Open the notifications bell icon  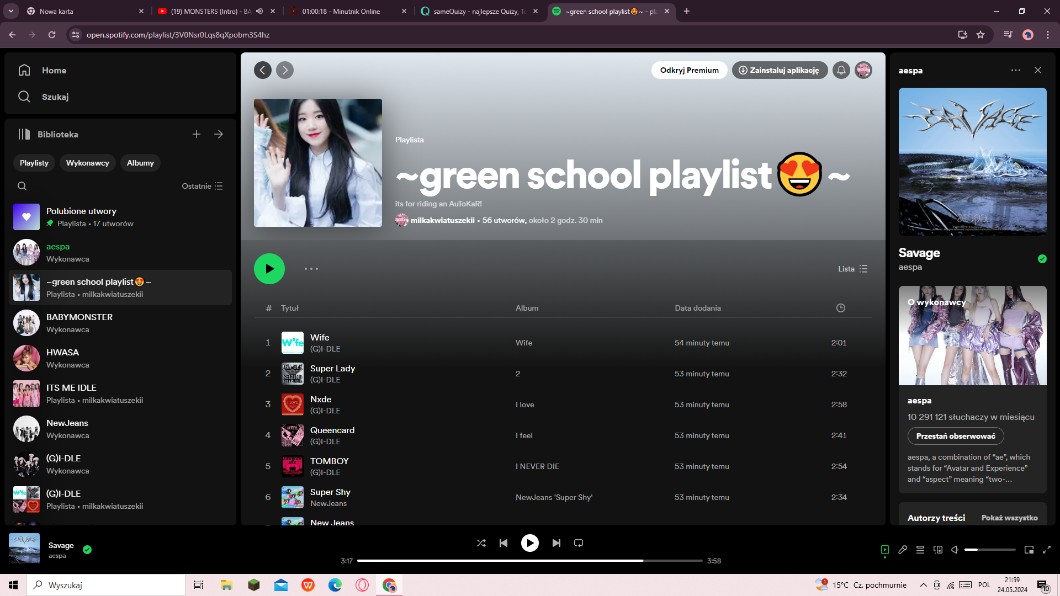click(x=841, y=70)
